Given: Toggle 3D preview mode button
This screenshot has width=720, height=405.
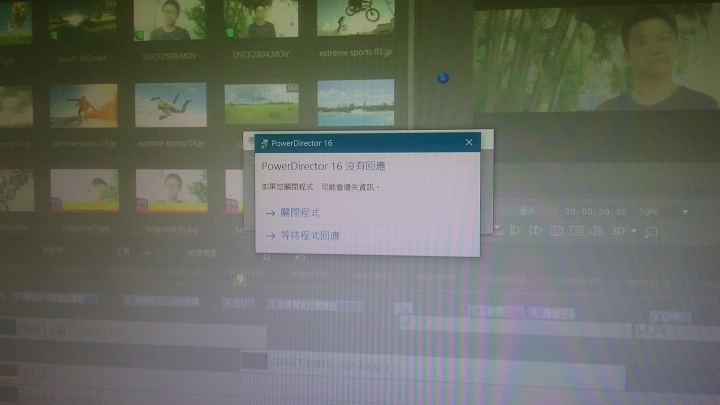Looking at the screenshot, I should 618,231.
